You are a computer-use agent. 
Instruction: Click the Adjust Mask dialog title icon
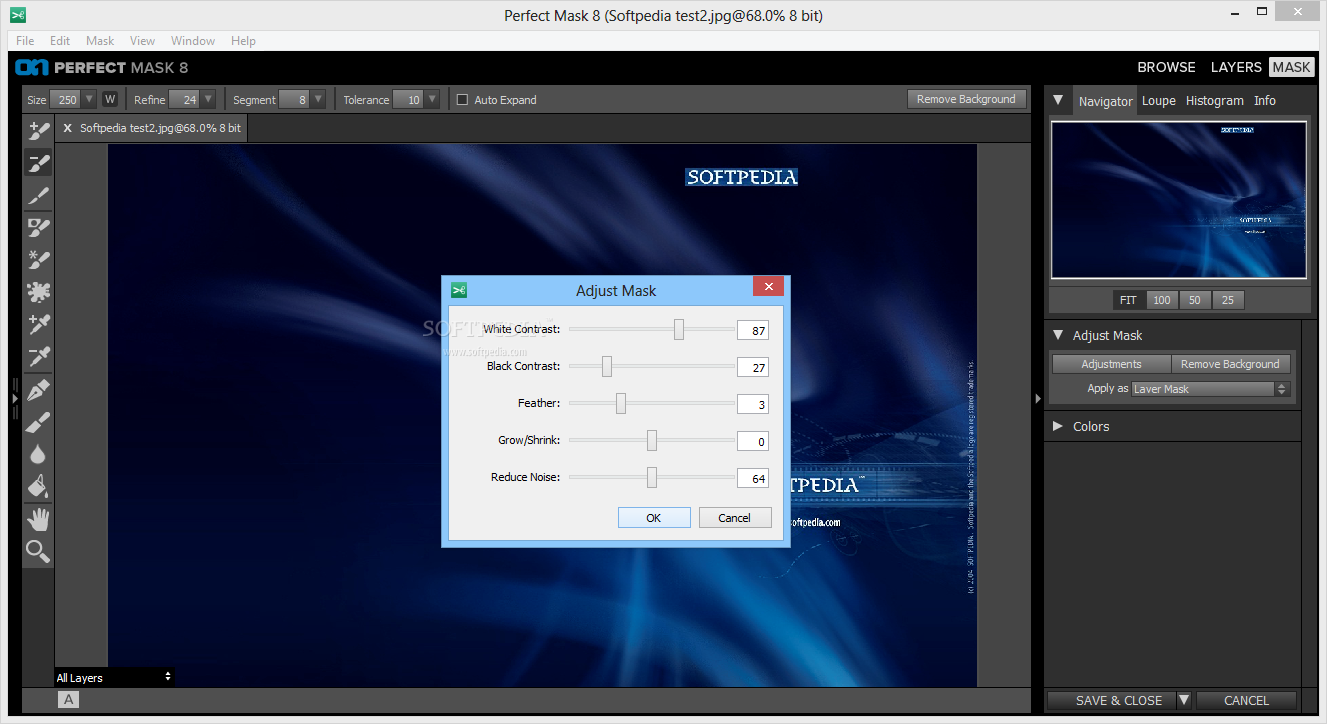click(459, 290)
